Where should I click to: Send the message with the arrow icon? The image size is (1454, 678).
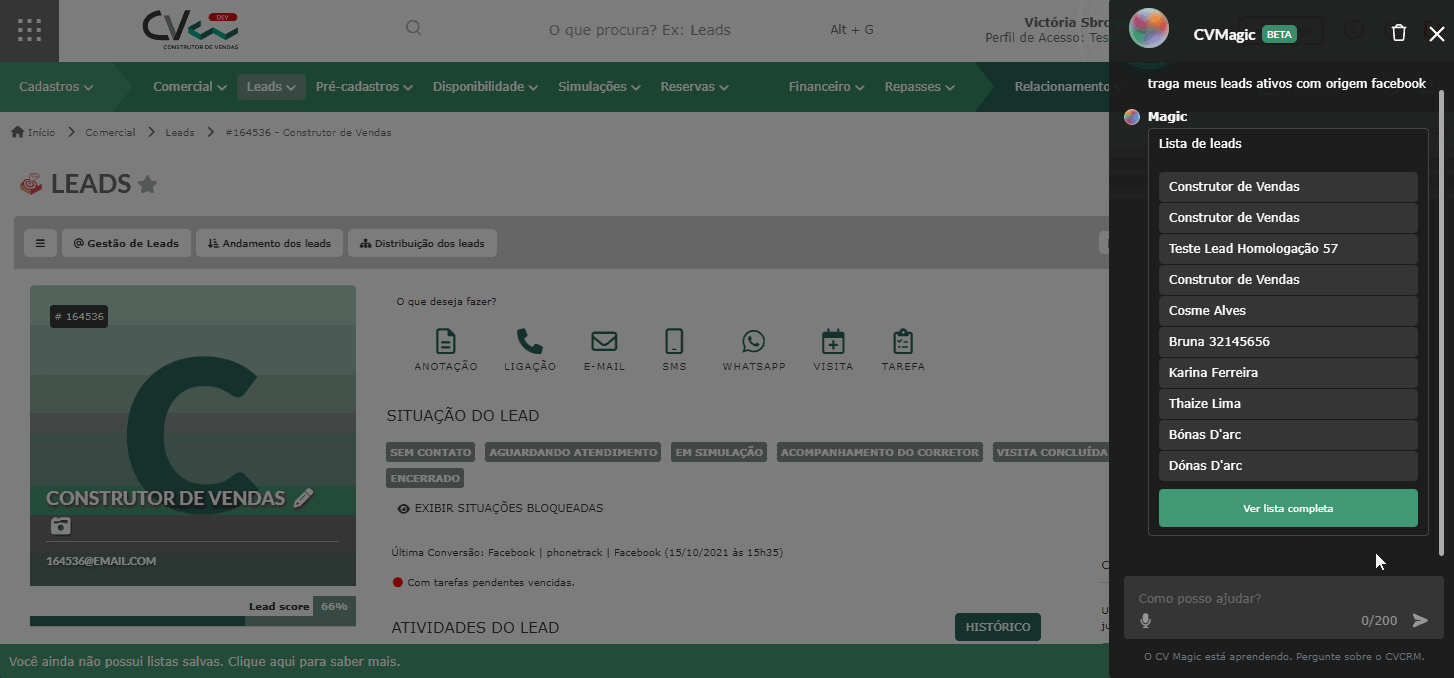click(x=1420, y=621)
